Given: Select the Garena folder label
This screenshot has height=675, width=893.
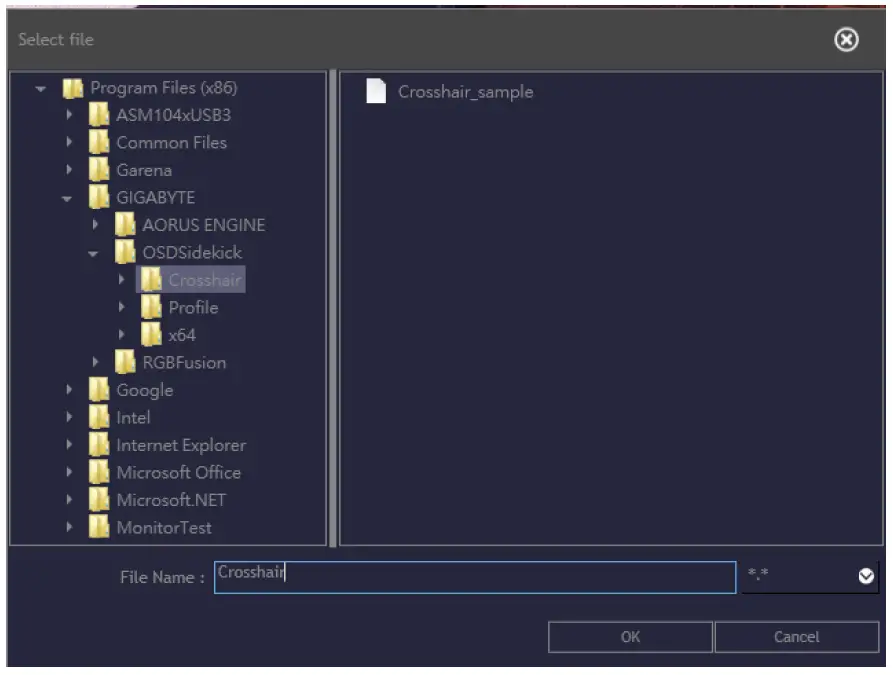Looking at the screenshot, I should [144, 170].
